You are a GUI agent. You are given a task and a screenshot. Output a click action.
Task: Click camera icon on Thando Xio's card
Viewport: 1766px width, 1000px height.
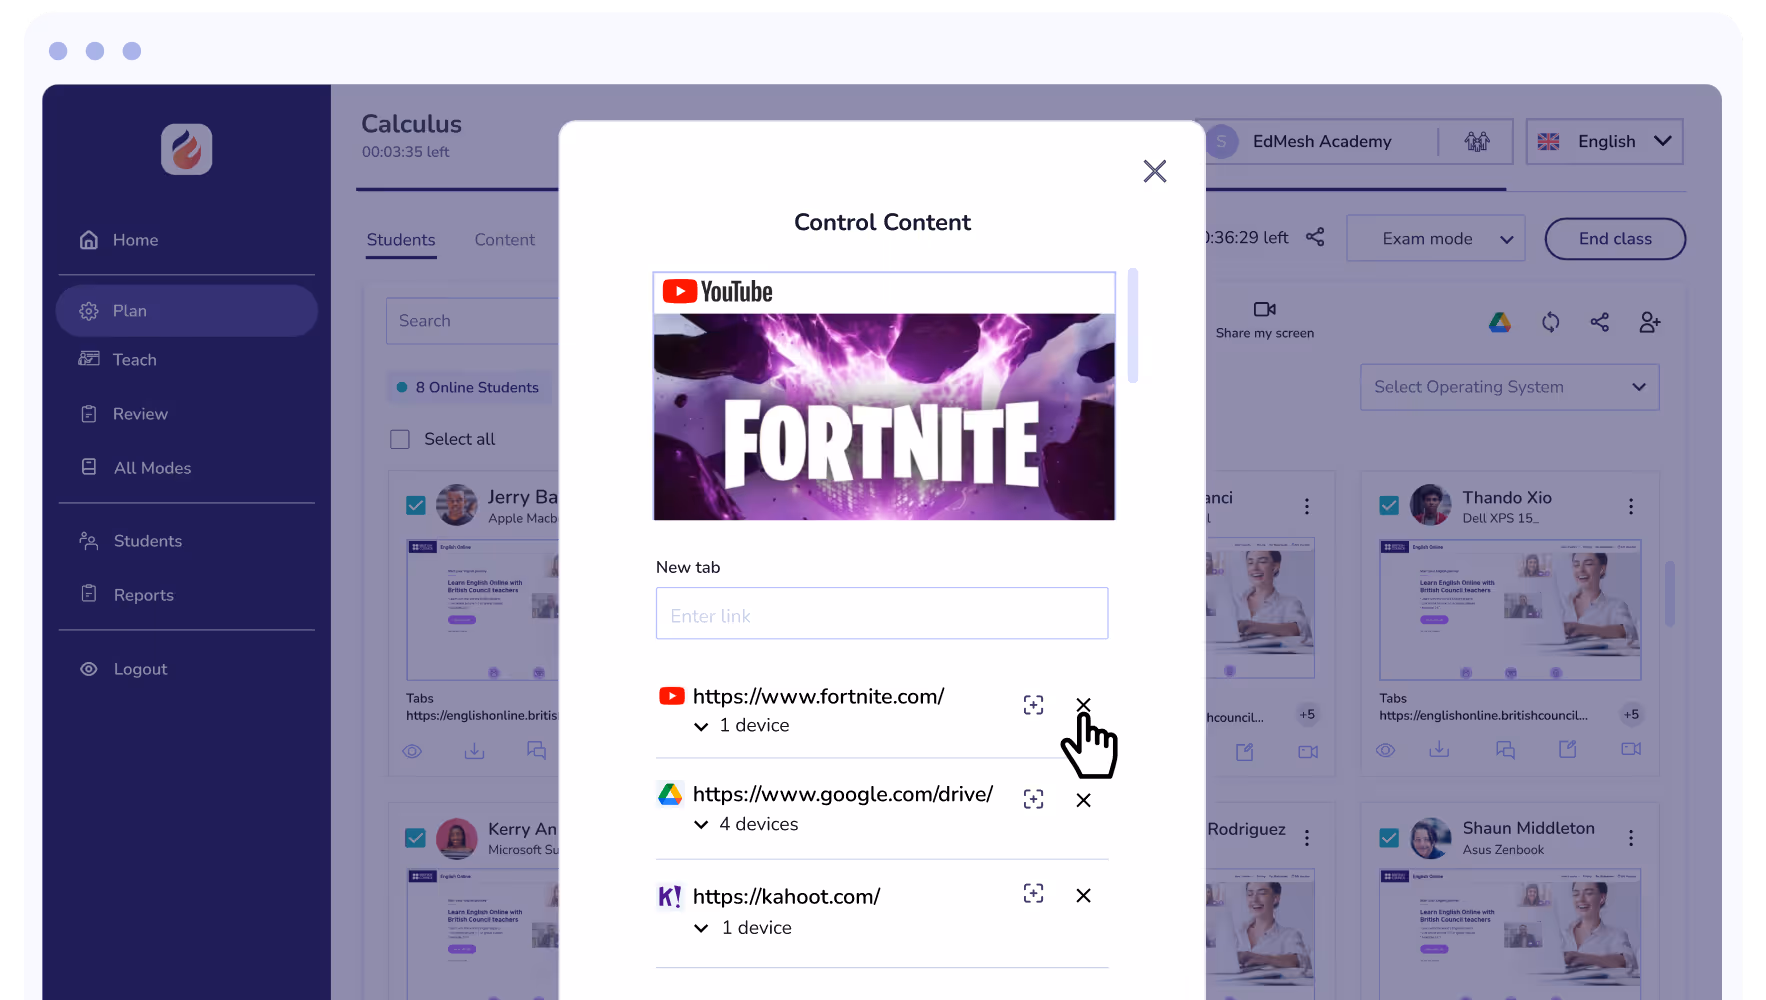(1631, 749)
